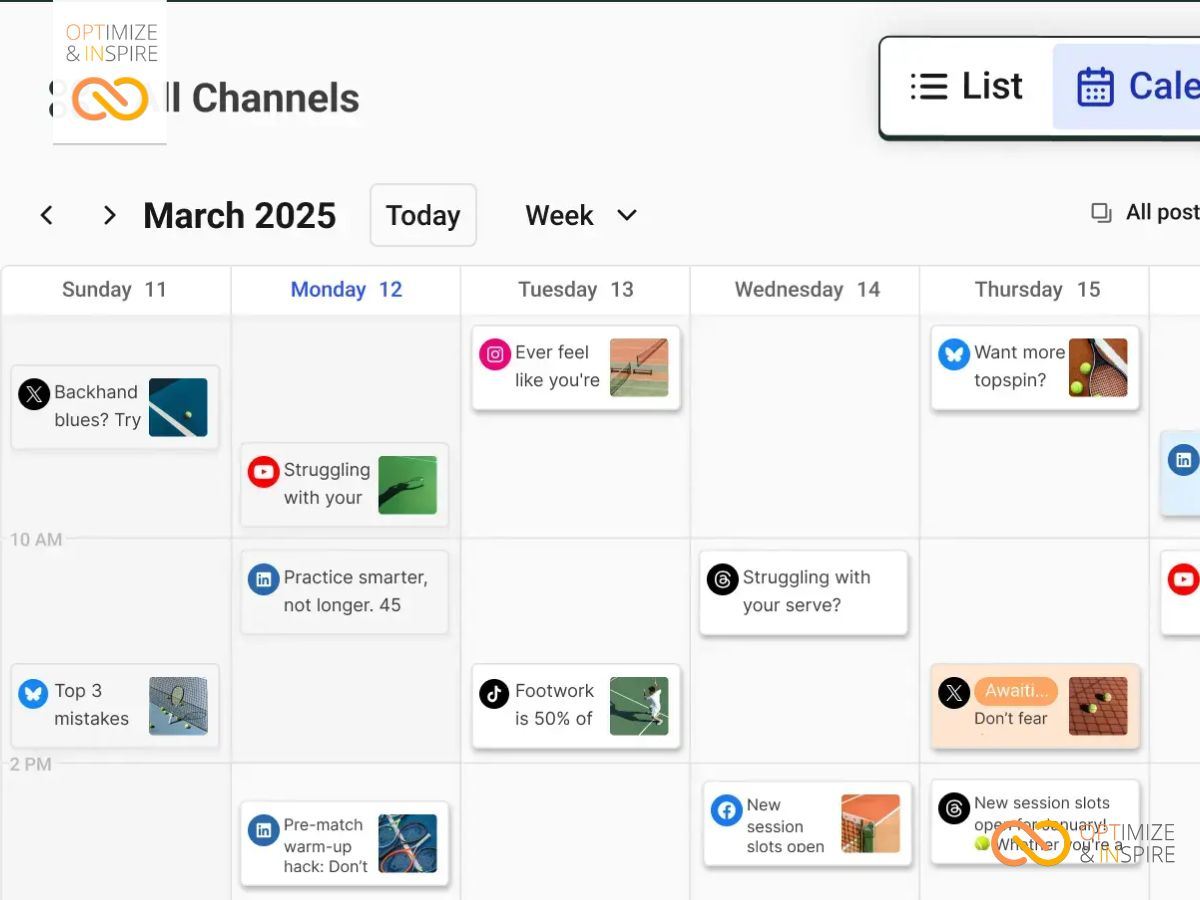Go to previous week with left chevron

(46, 215)
